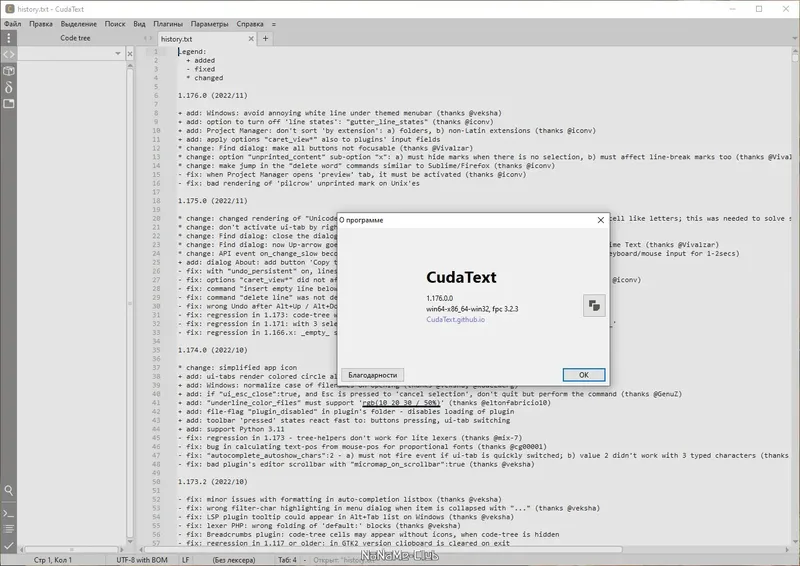Viewport: 800px width, 566px height.
Task: Minimize the CudaText window
Action: [733, 9]
